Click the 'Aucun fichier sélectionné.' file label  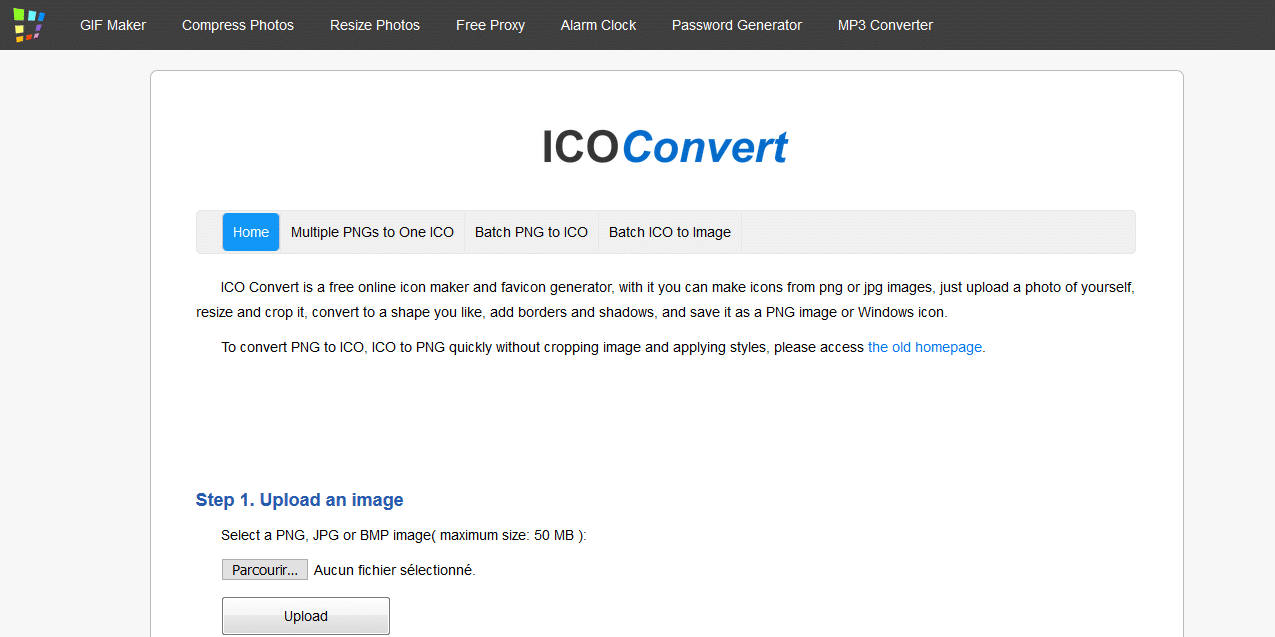395,570
